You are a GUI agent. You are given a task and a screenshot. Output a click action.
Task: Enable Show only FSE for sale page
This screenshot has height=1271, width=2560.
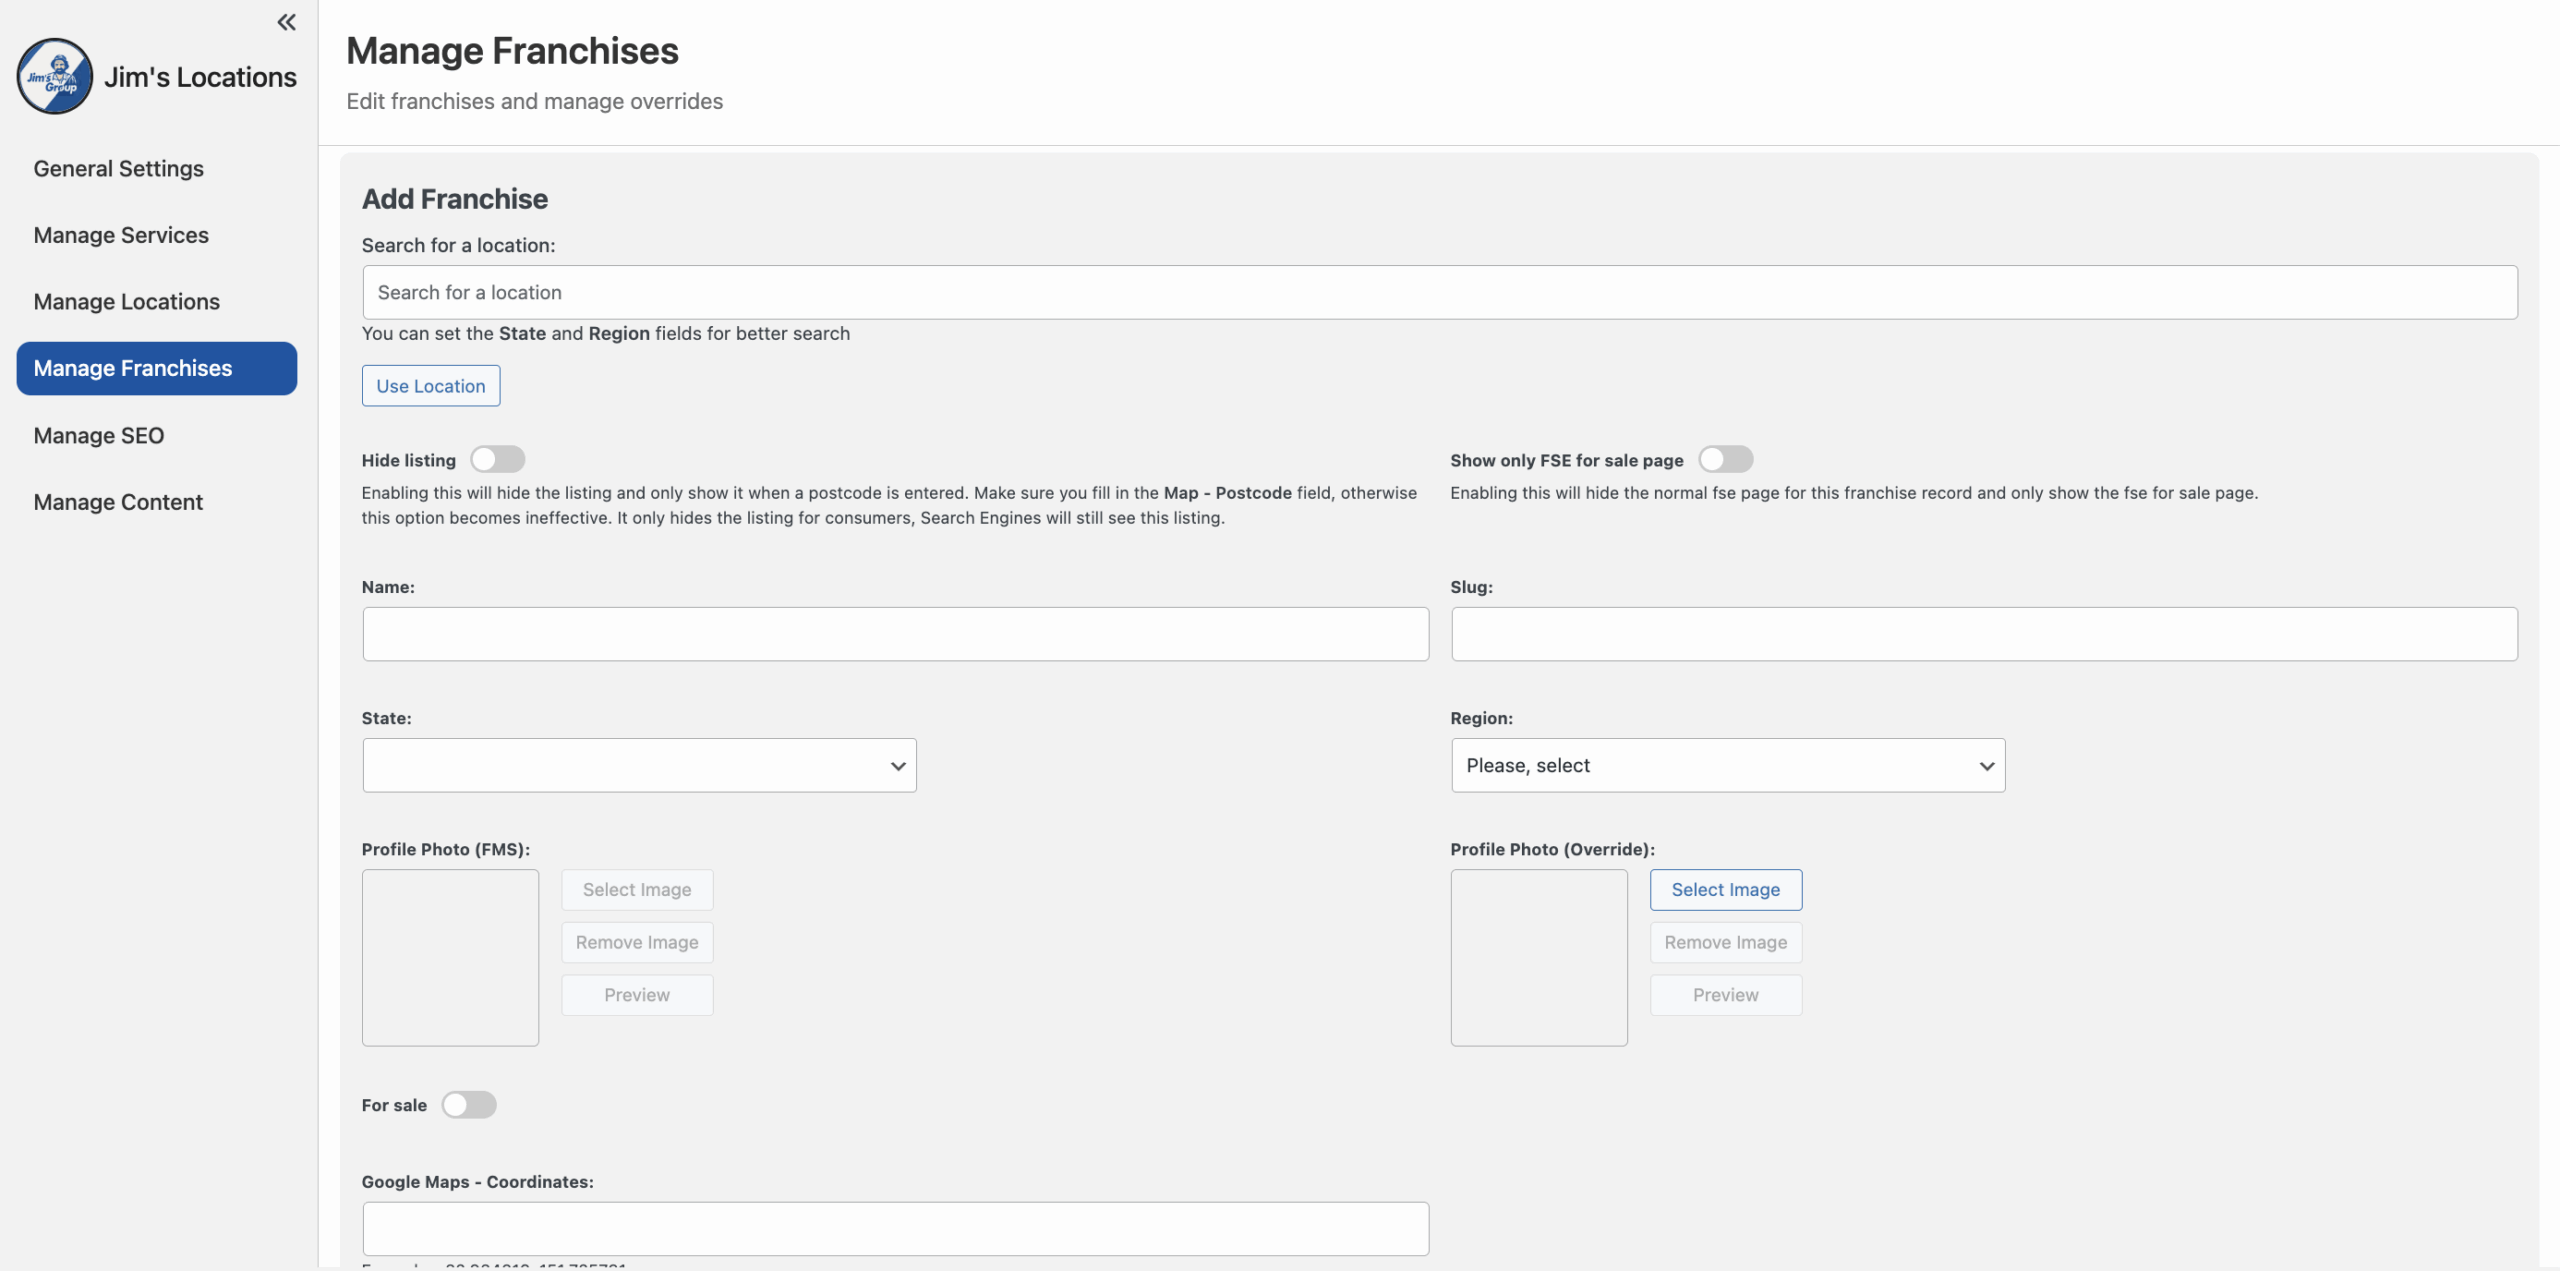(1725, 459)
